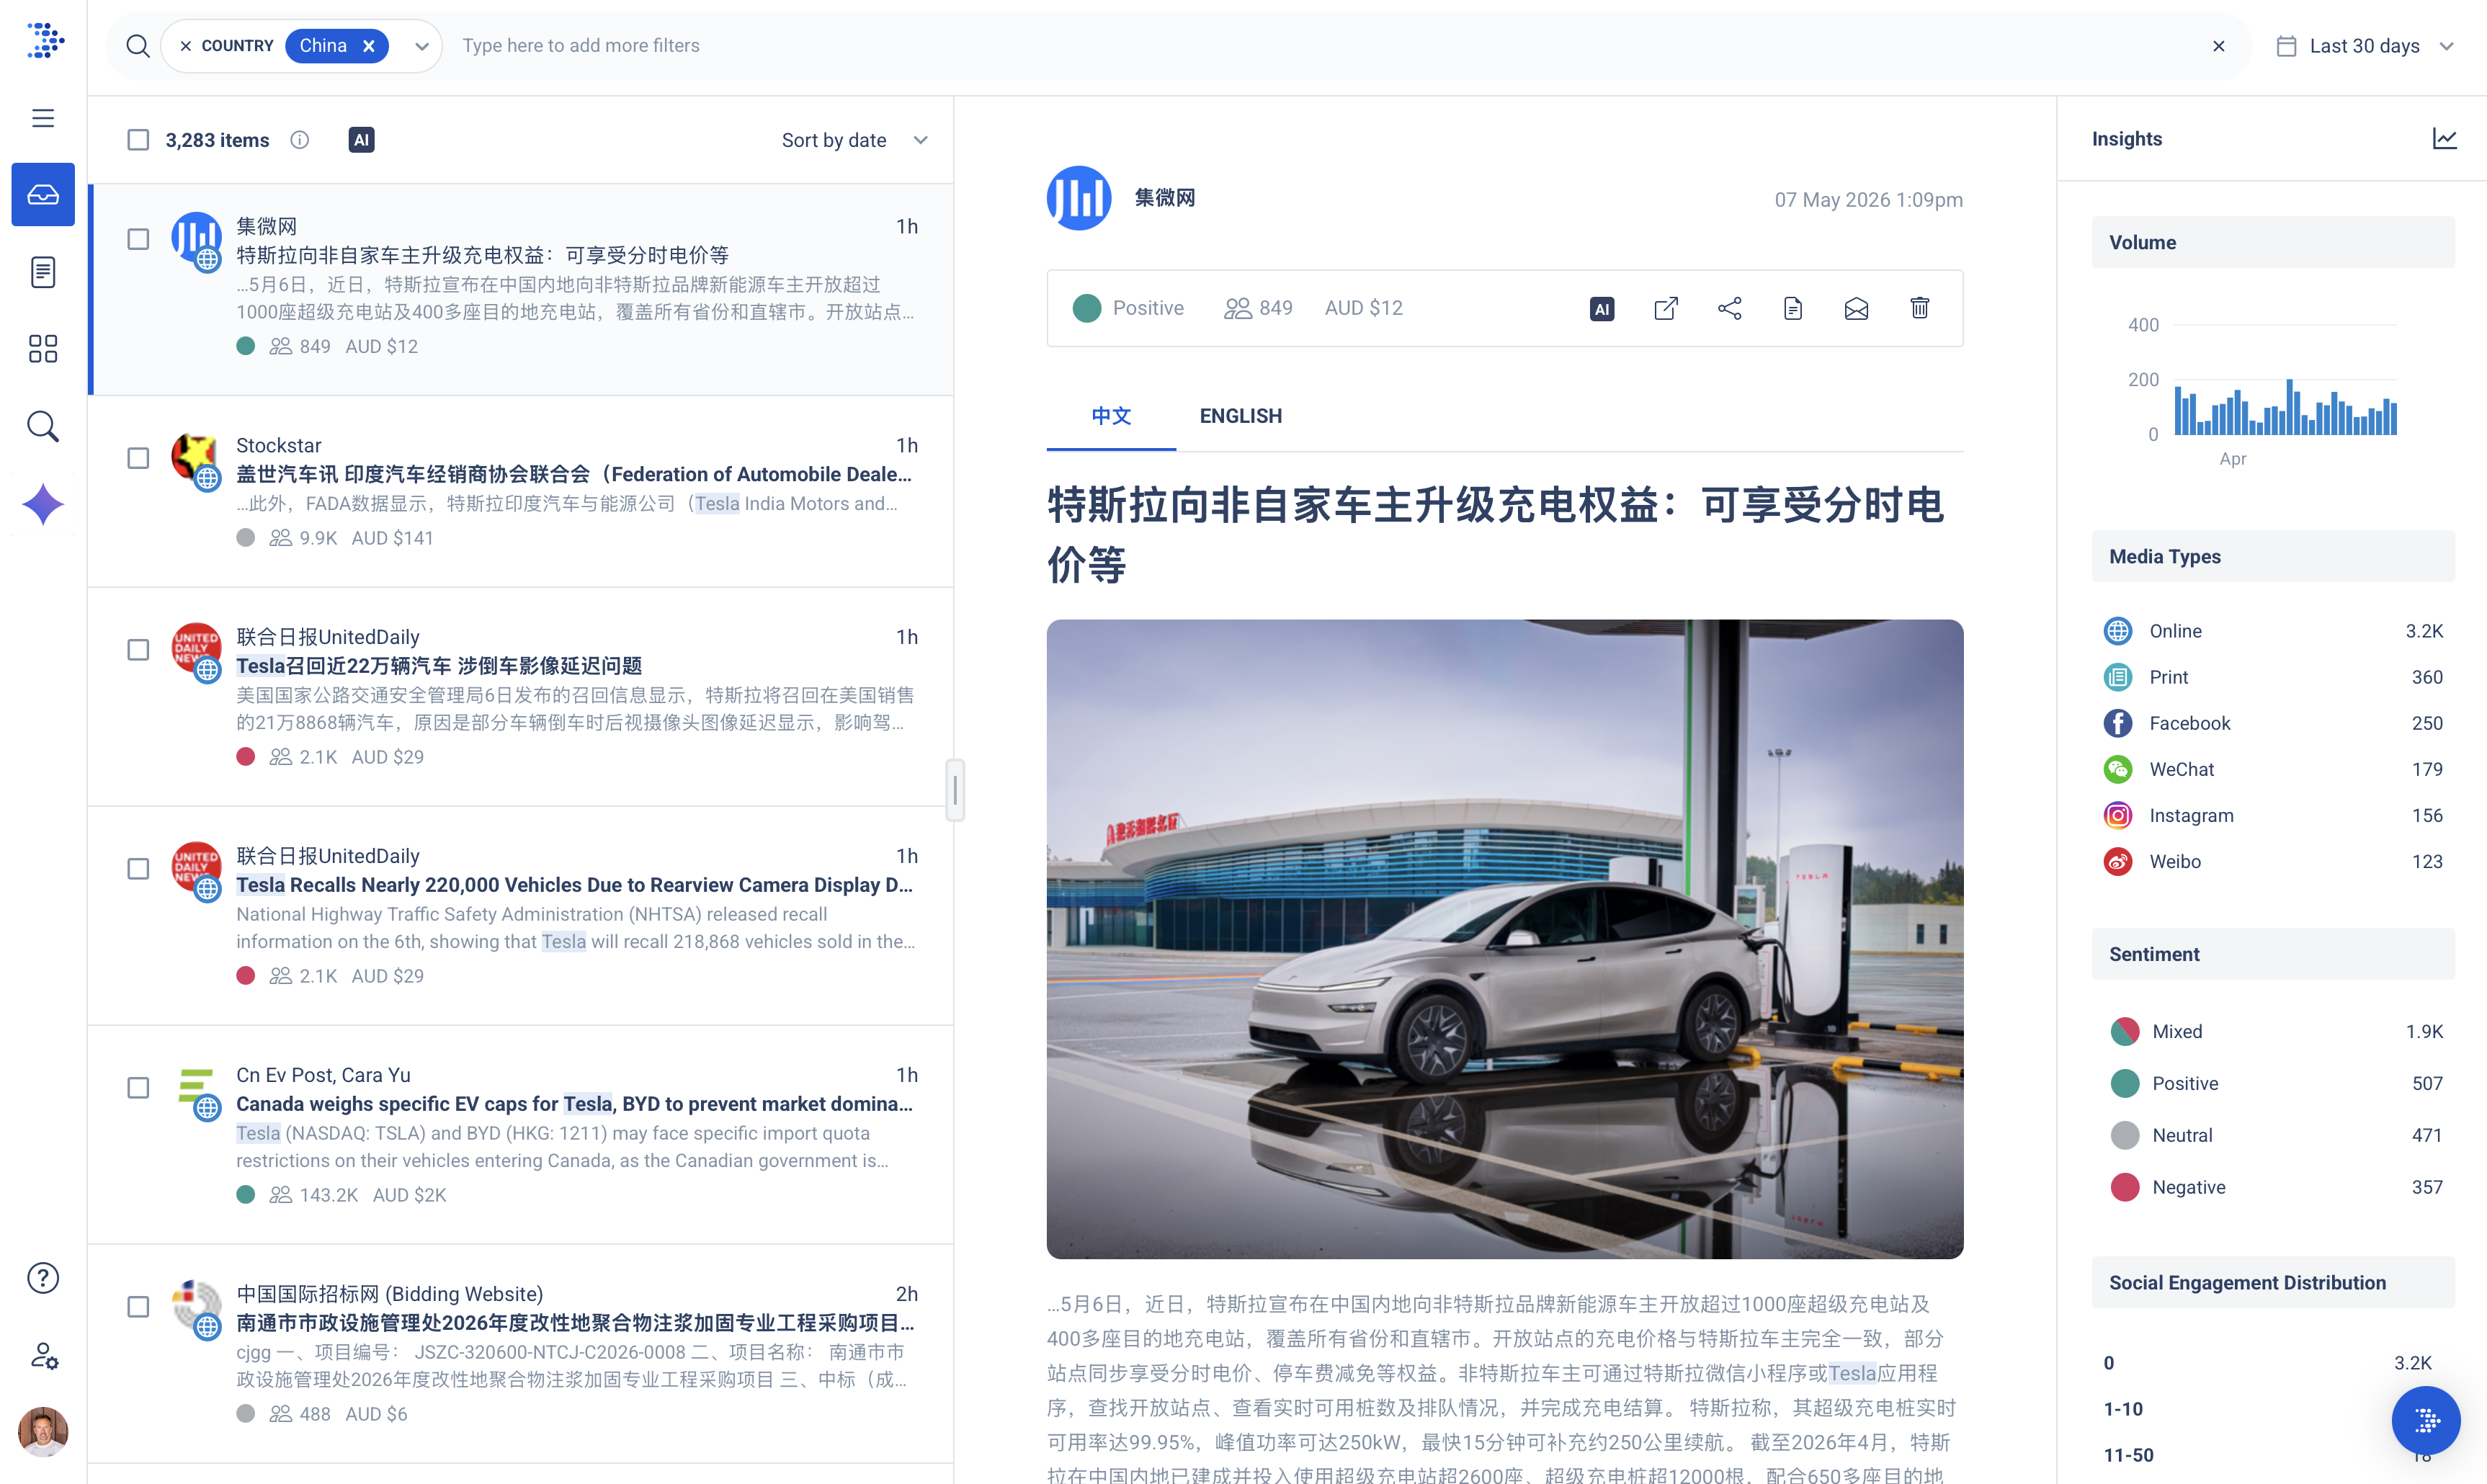This screenshot has width=2487, height=1484.
Task: Click the document icon in article toolbar
Action: tap(1793, 308)
